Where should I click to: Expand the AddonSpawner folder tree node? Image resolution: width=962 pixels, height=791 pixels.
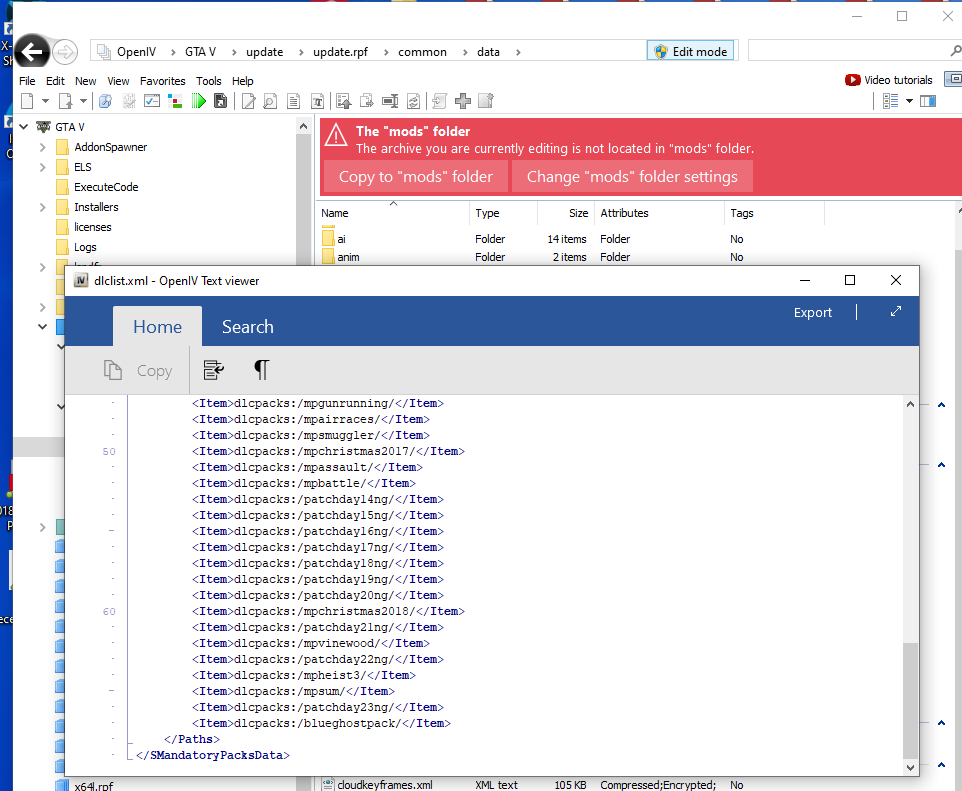(x=43, y=147)
